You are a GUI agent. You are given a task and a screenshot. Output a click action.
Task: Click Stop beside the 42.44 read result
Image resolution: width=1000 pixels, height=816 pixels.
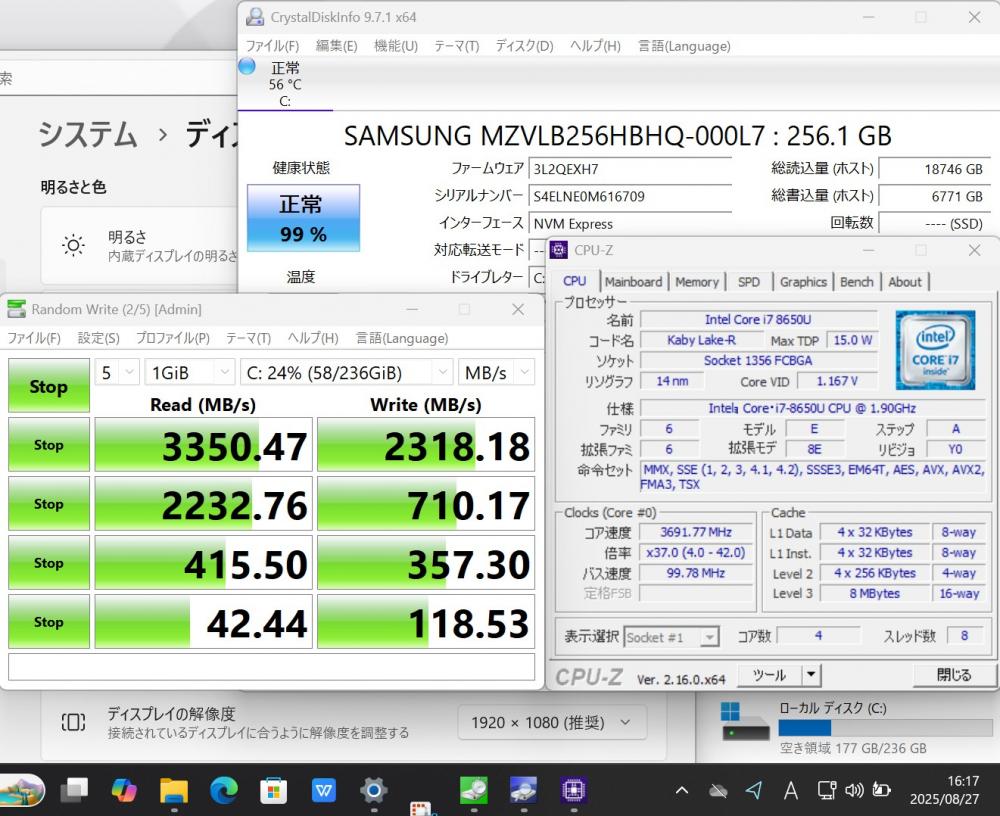tap(48, 622)
